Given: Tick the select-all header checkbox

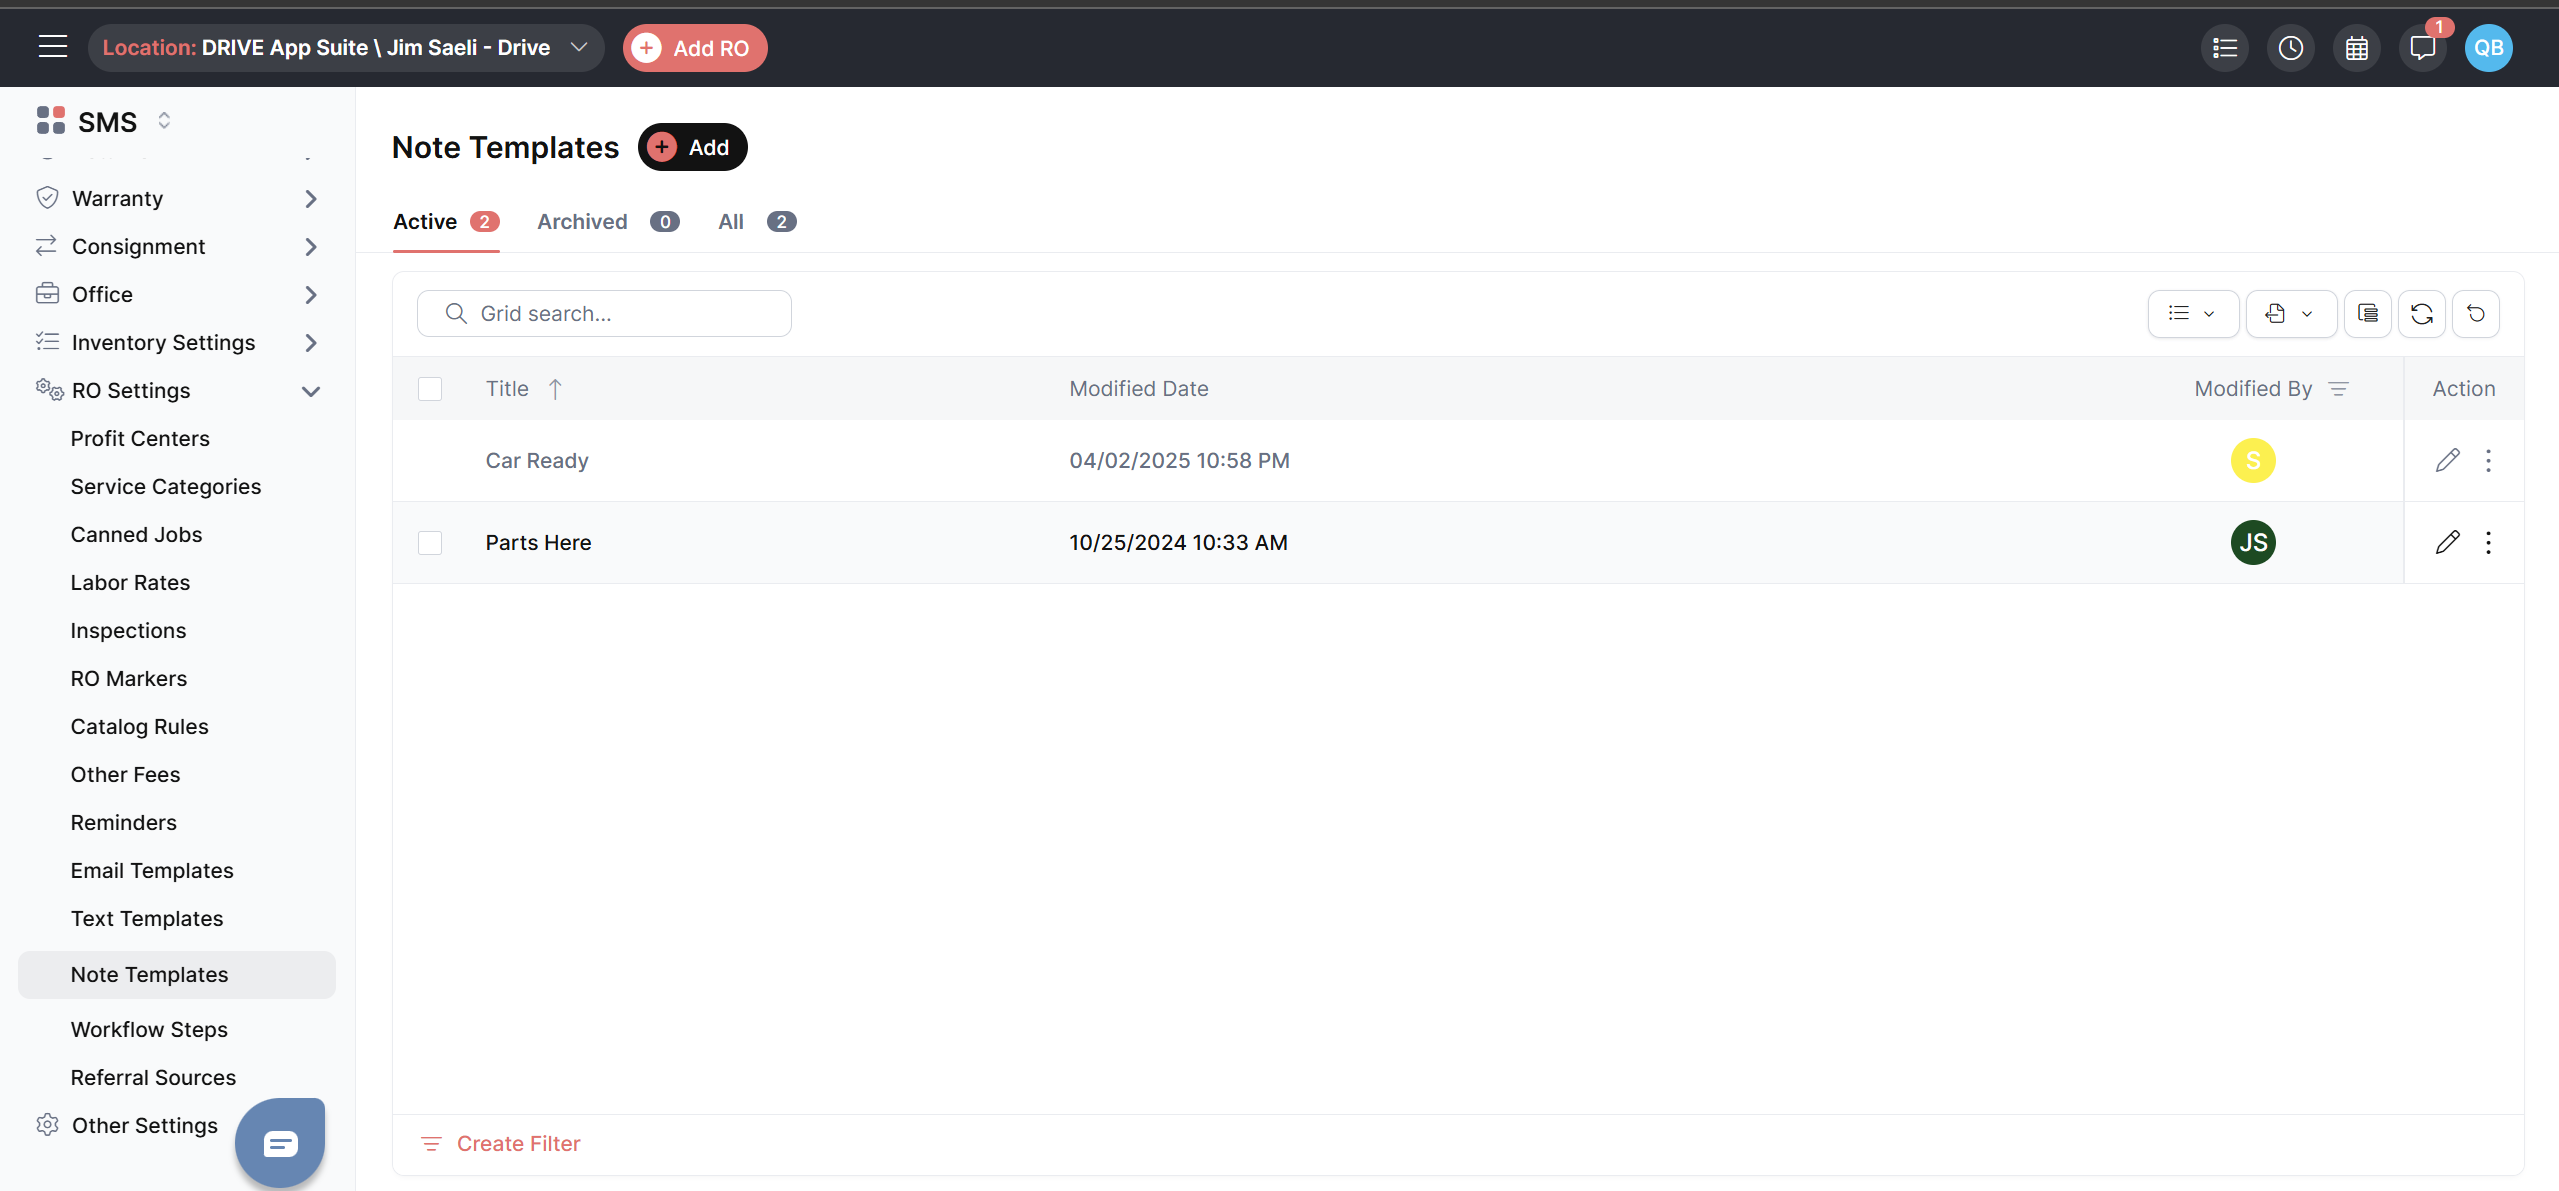Looking at the screenshot, I should click(430, 389).
